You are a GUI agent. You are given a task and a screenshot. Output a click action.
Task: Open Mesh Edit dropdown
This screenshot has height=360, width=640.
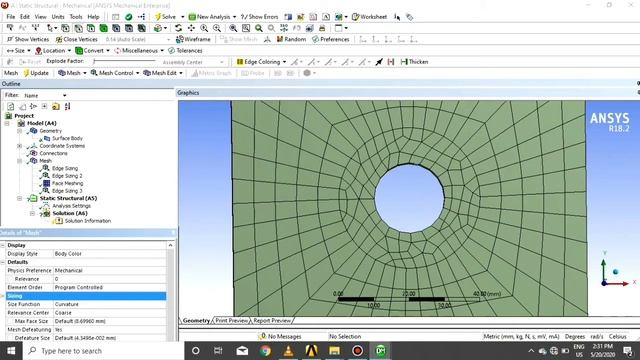[163, 73]
